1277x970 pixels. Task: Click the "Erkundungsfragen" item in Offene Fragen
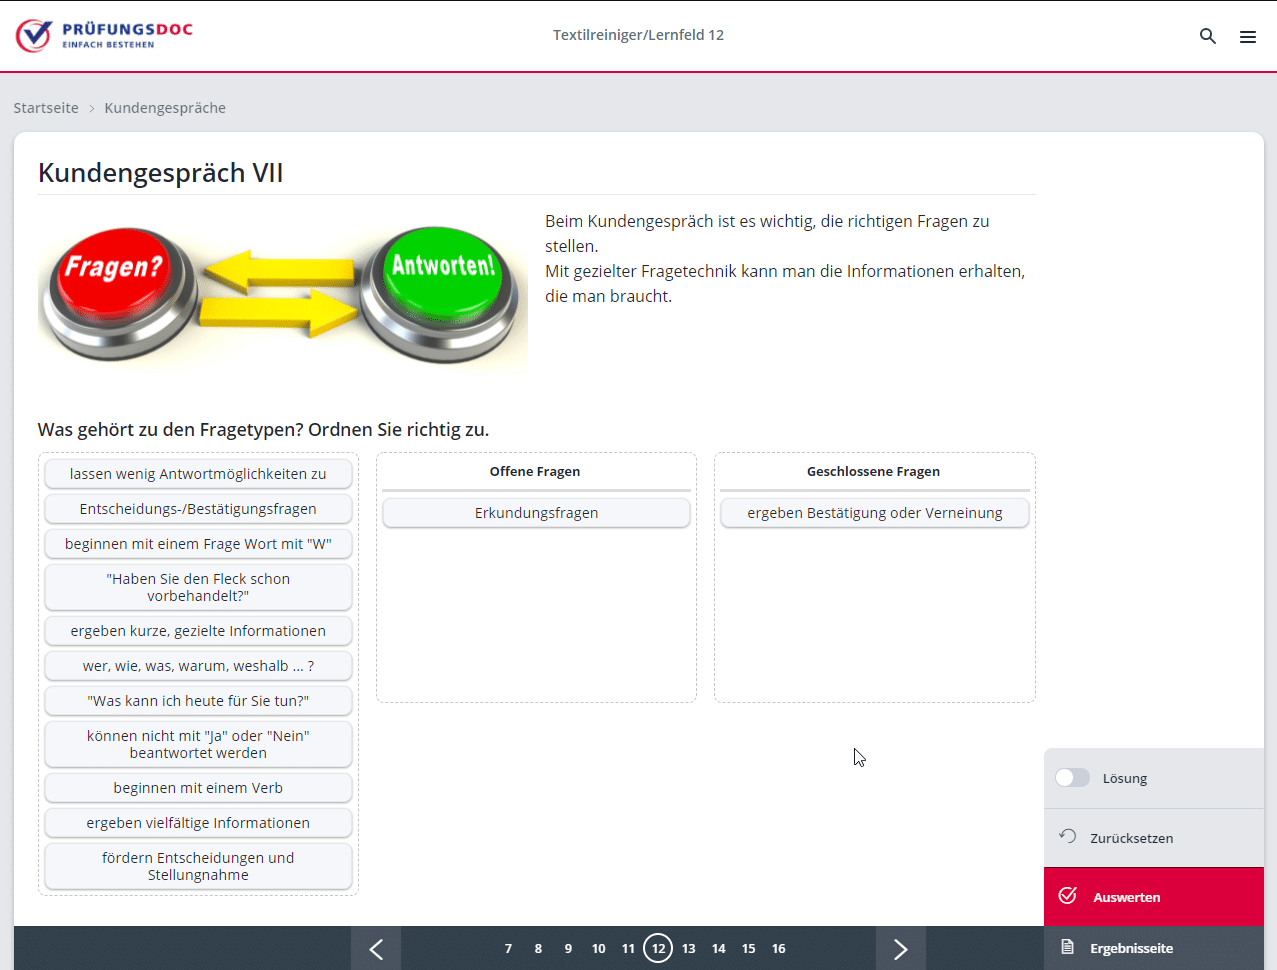click(536, 513)
